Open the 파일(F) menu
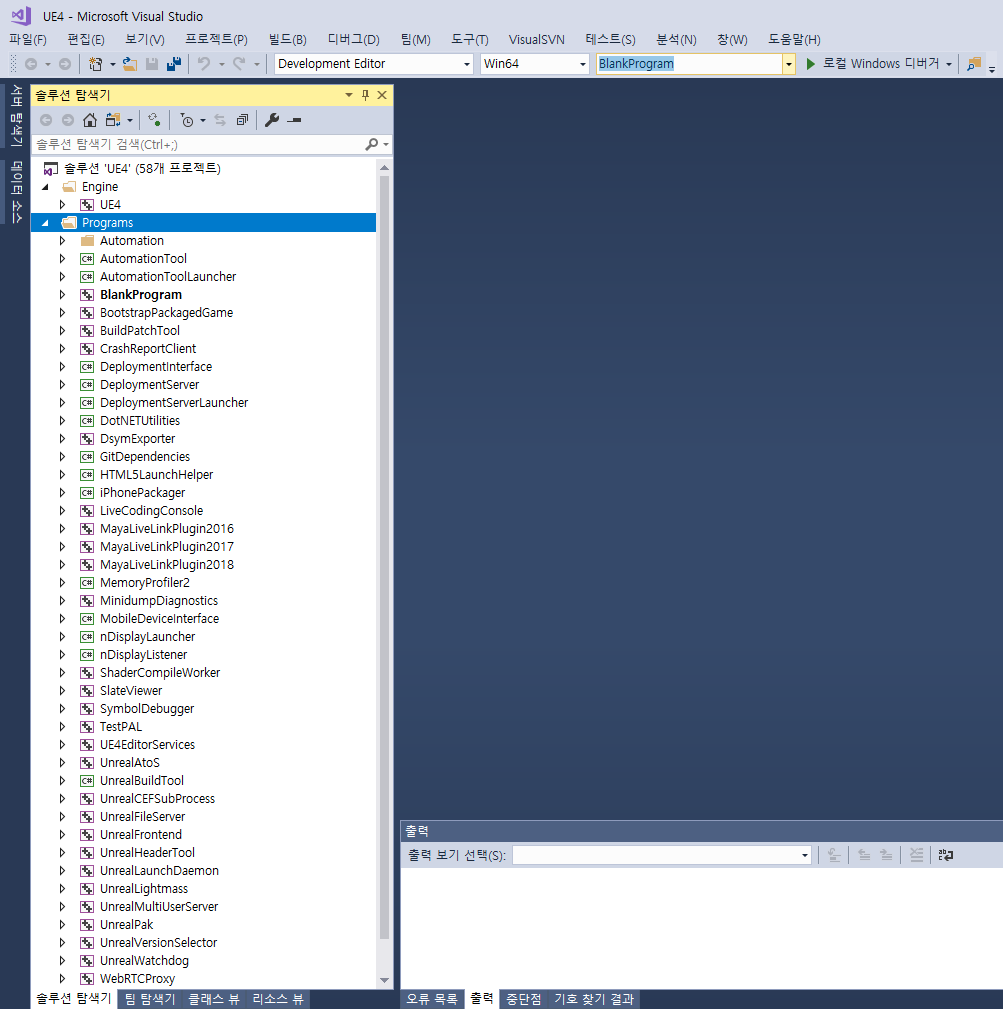Image resolution: width=1003 pixels, height=1009 pixels. (x=28, y=39)
